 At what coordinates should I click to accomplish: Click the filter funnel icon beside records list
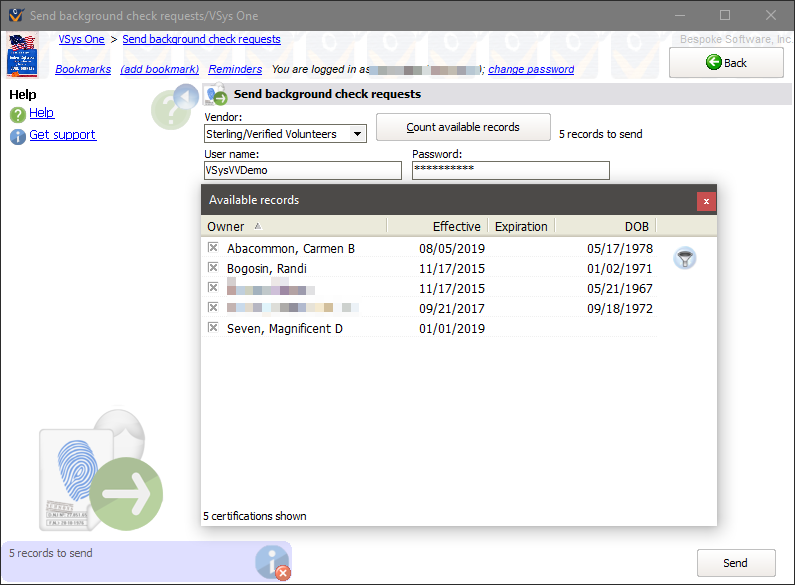tap(685, 258)
